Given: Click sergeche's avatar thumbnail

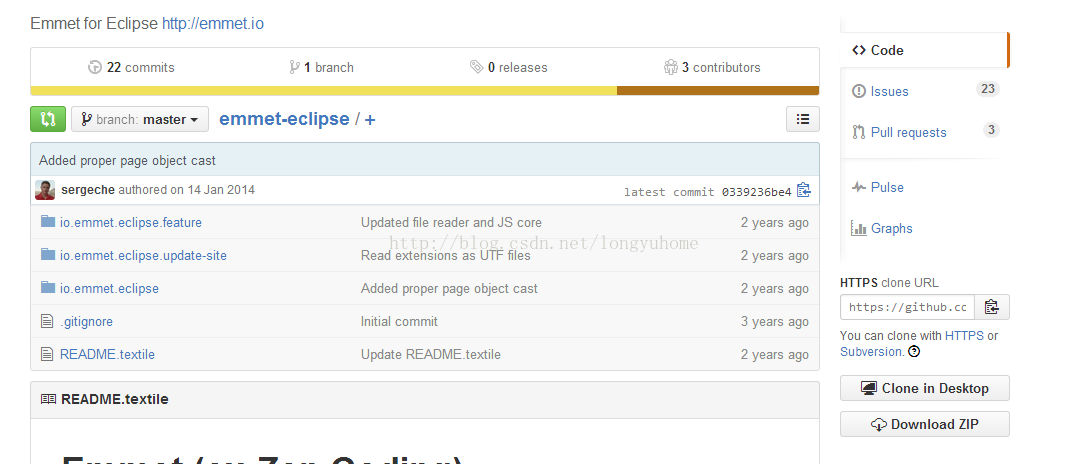Looking at the screenshot, I should click(x=45, y=190).
